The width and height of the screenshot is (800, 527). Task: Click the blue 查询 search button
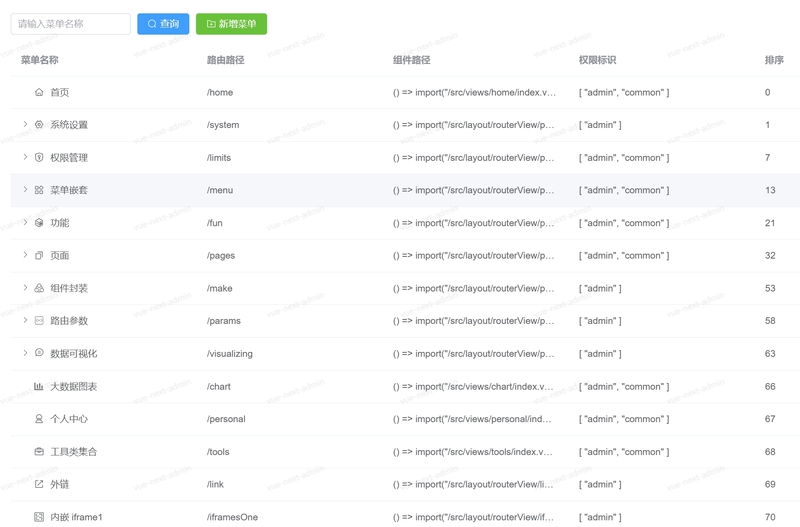pyautogui.click(x=163, y=24)
